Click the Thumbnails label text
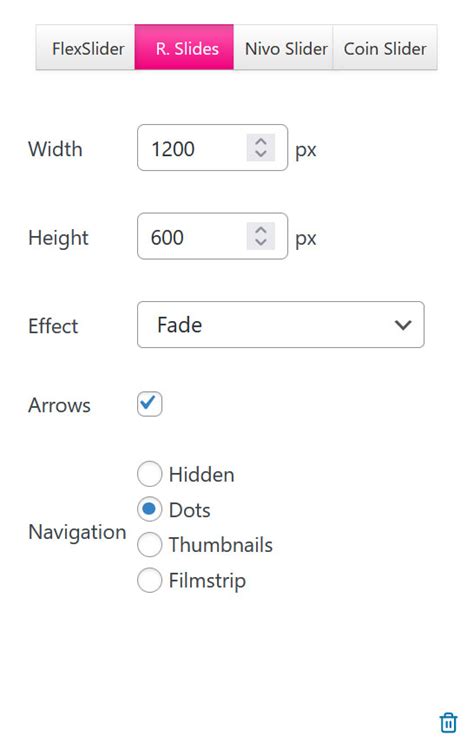Screen dimensions: 474x742 coord(221,545)
